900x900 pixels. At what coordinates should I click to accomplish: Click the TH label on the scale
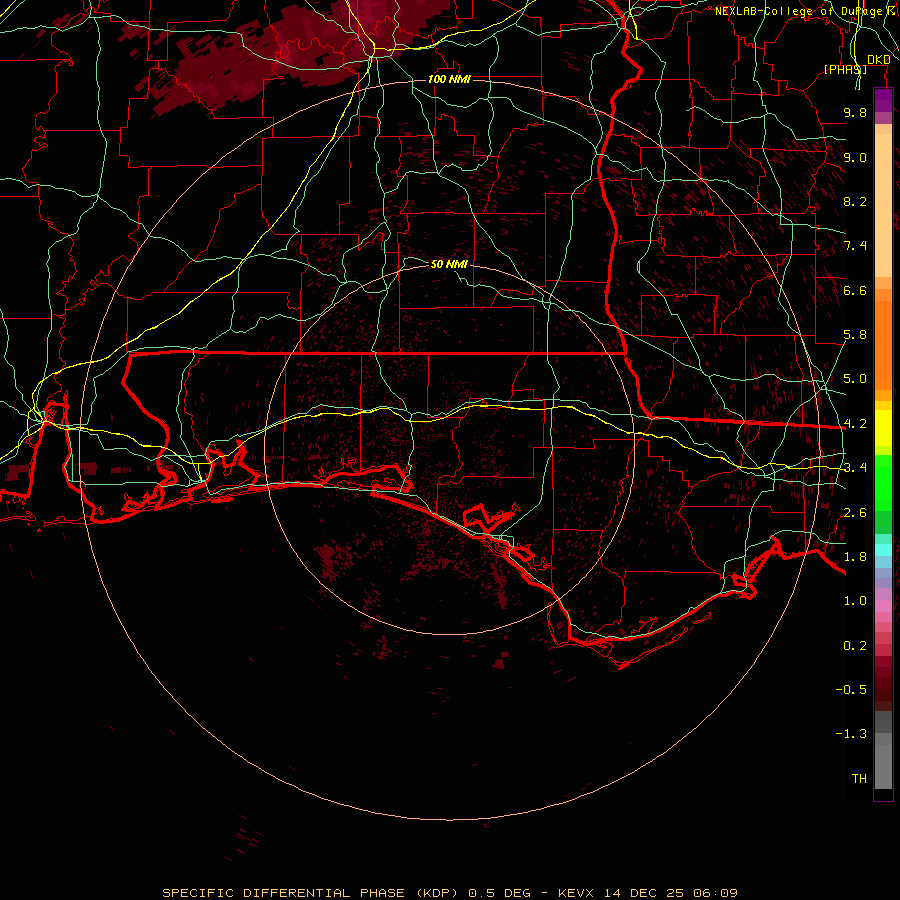[x=859, y=779]
